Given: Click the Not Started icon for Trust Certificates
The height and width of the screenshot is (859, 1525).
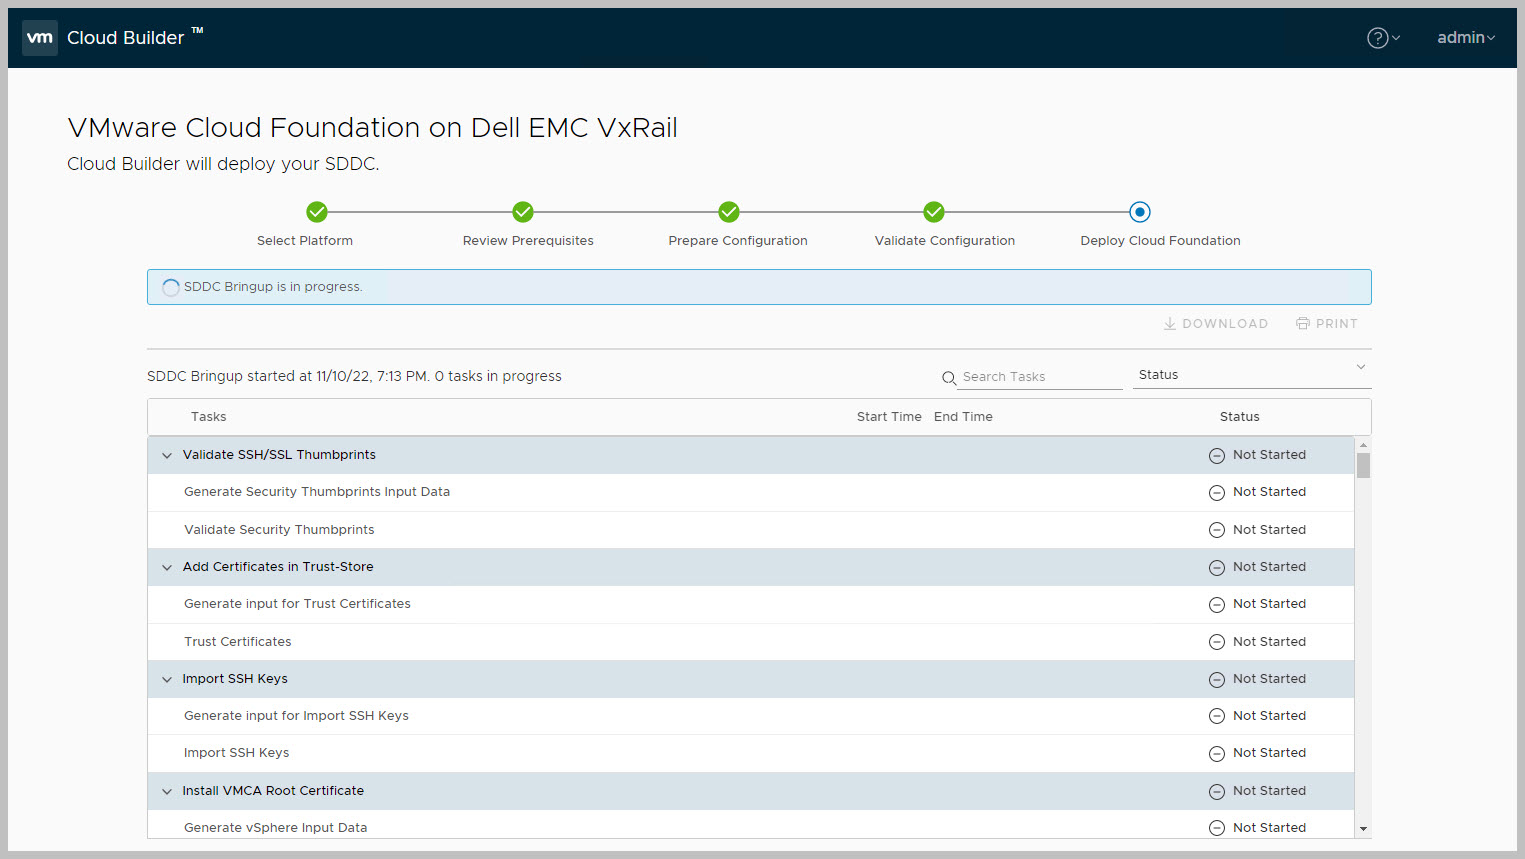Looking at the screenshot, I should 1217,642.
